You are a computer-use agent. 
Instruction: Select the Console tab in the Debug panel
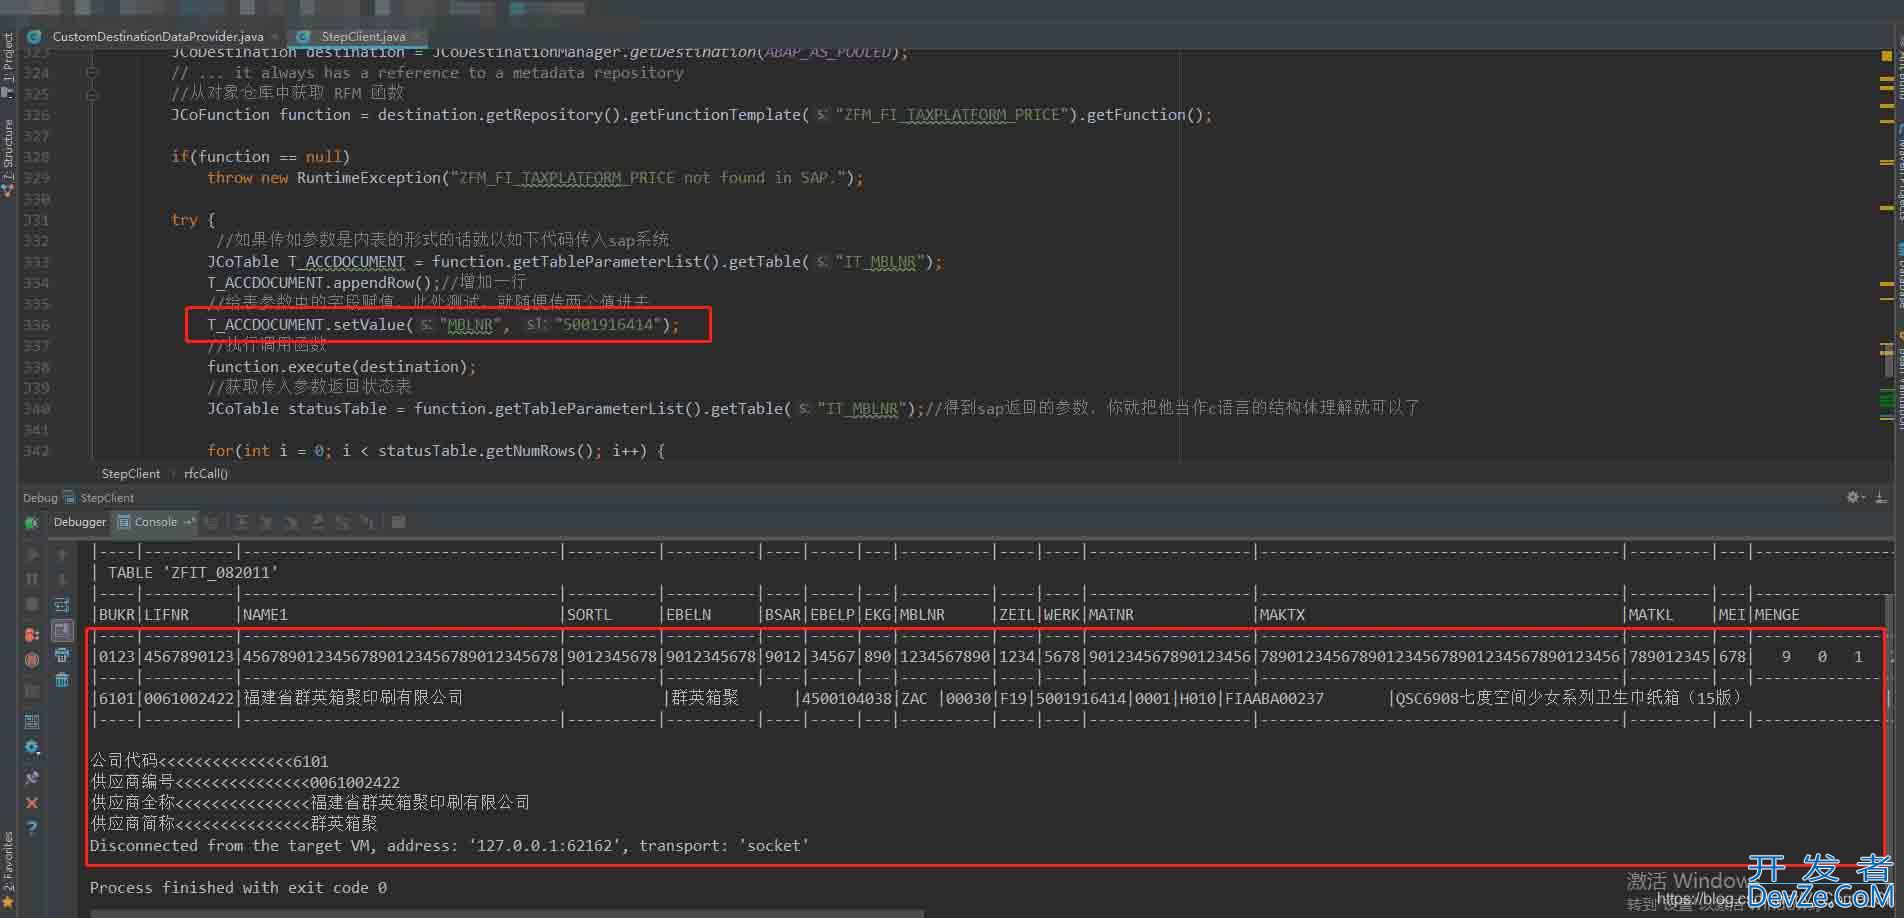click(x=156, y=522)
